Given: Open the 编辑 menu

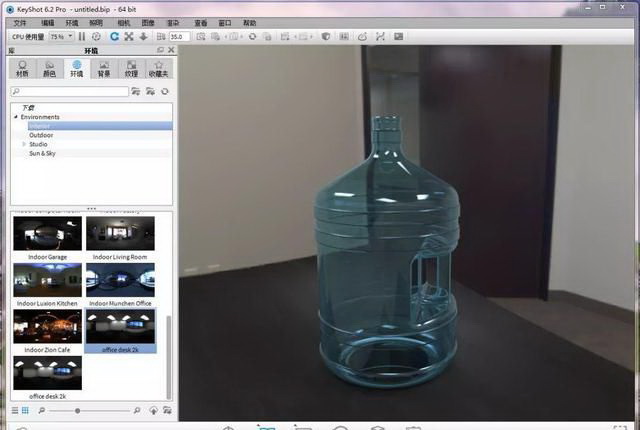Looking at the screenshot, I should [x=48, y=23].
